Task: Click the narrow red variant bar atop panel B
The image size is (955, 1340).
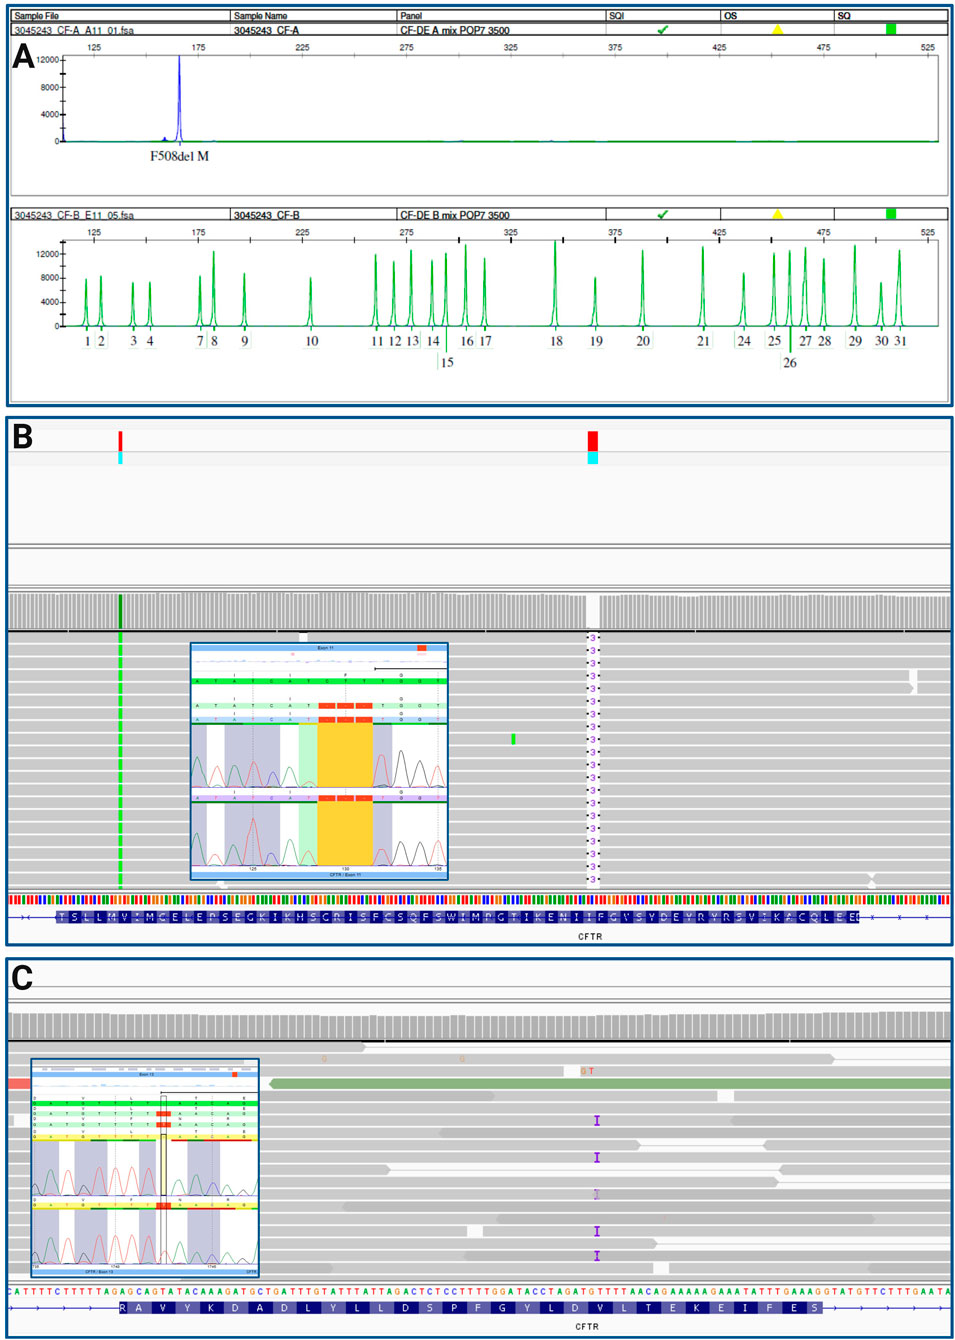Action: coord(120,441)
